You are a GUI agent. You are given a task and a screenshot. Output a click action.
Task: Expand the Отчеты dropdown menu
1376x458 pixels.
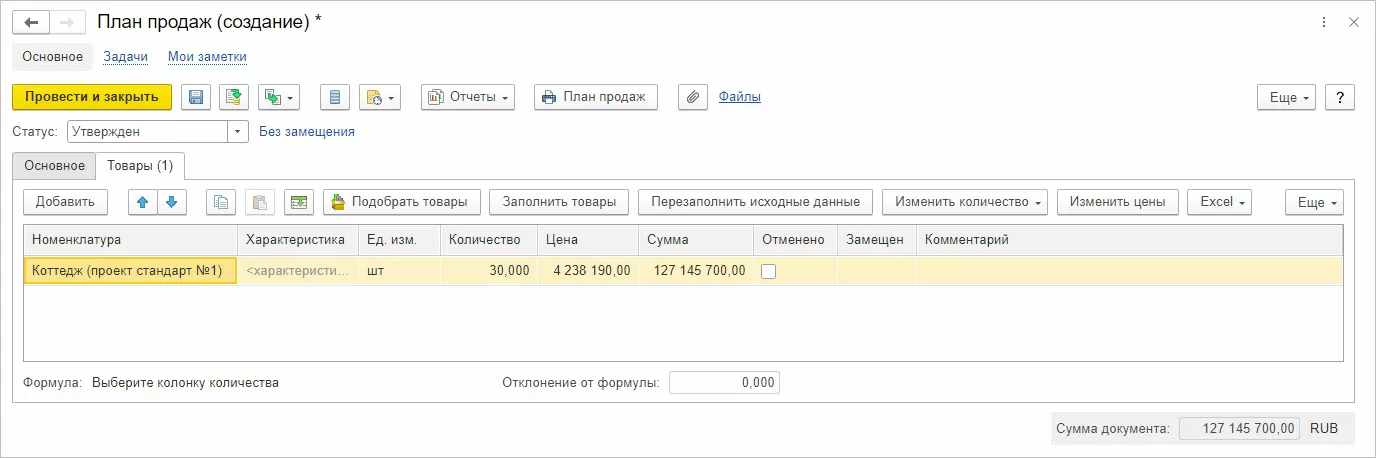(467, 97)
